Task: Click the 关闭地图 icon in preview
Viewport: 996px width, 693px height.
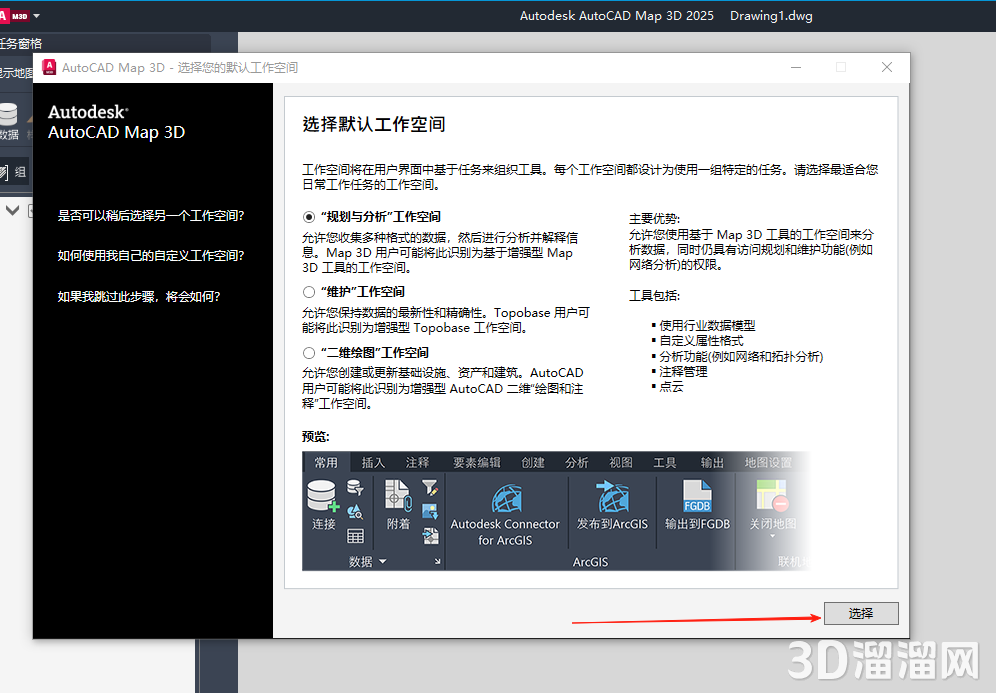Action: [772, 495]
